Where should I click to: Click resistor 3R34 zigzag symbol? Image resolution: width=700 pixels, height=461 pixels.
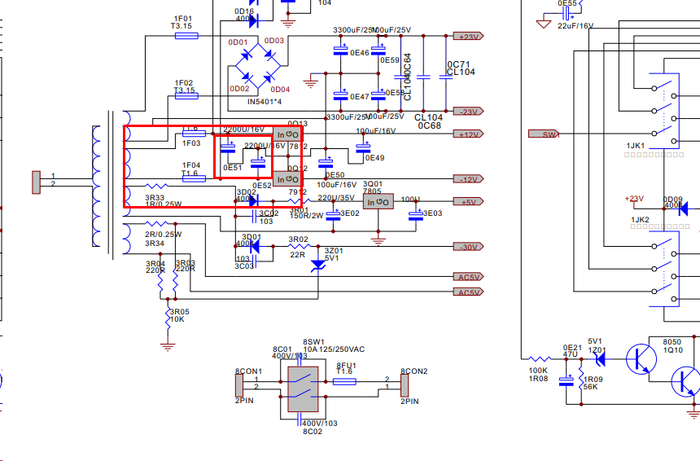(x=157, y=224)
